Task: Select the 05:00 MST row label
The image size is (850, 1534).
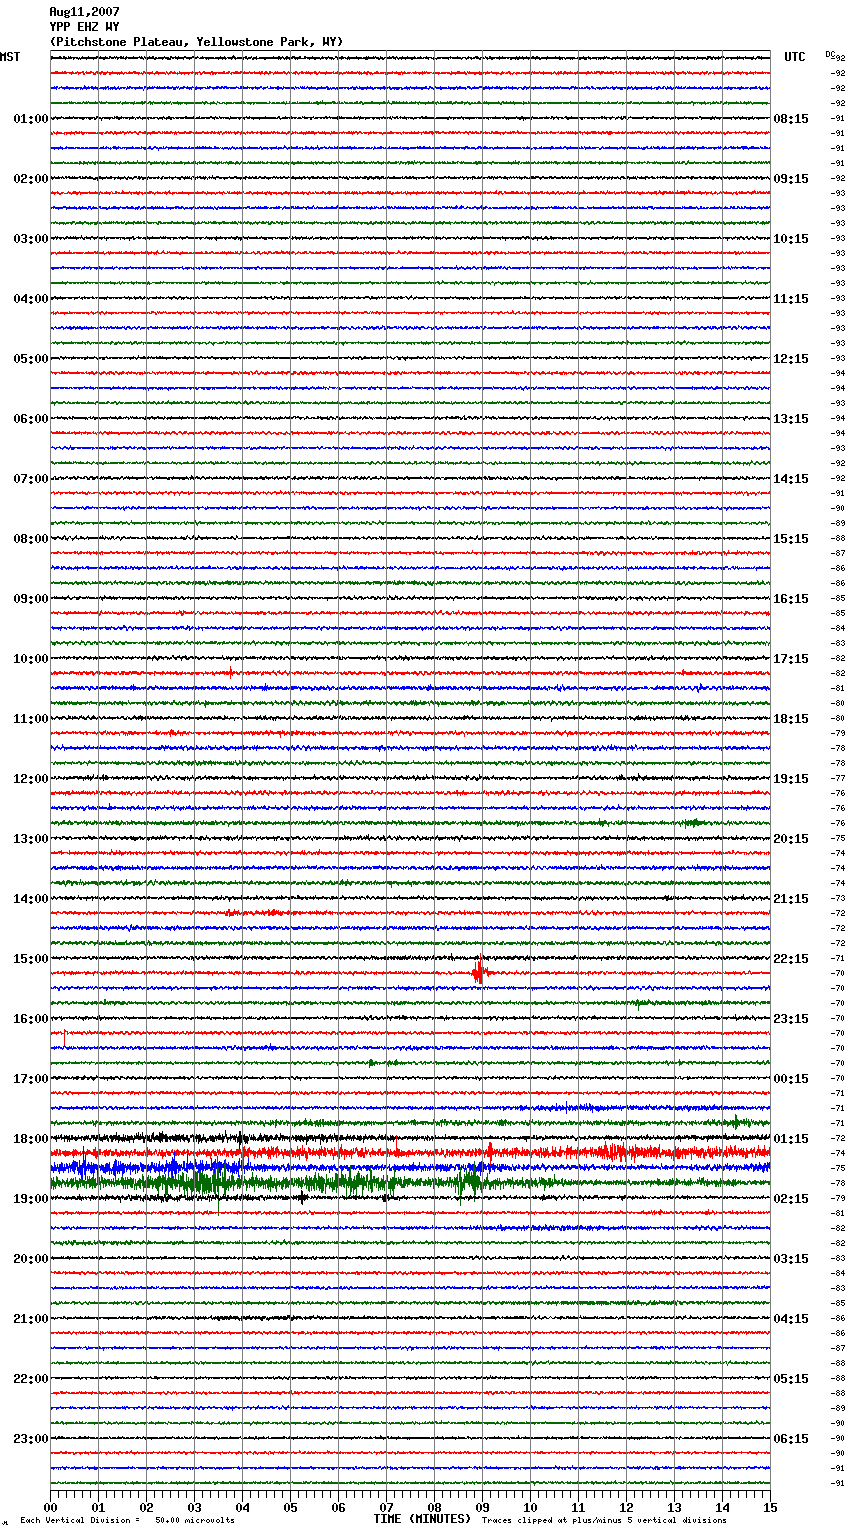Action: coord(31,359)
